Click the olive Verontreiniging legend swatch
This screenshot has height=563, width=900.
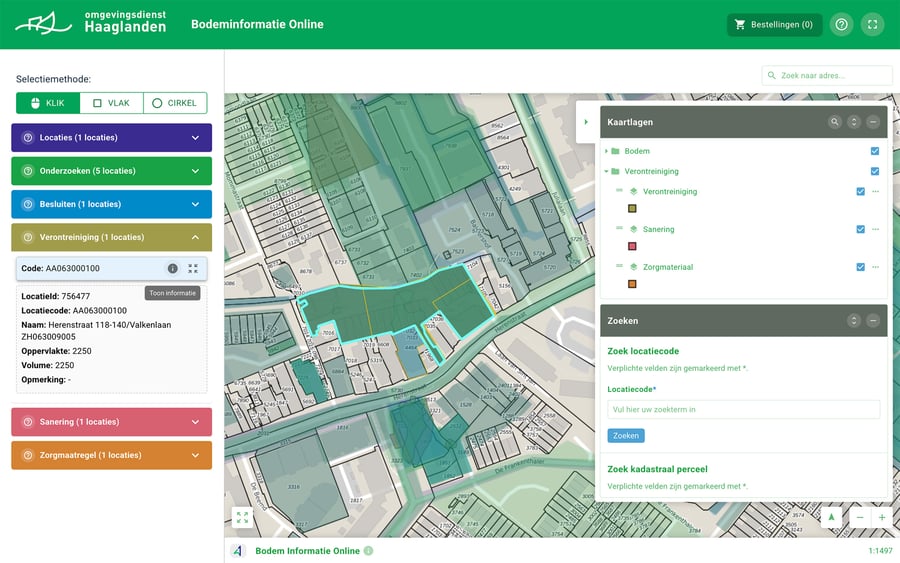click(632, 208)
